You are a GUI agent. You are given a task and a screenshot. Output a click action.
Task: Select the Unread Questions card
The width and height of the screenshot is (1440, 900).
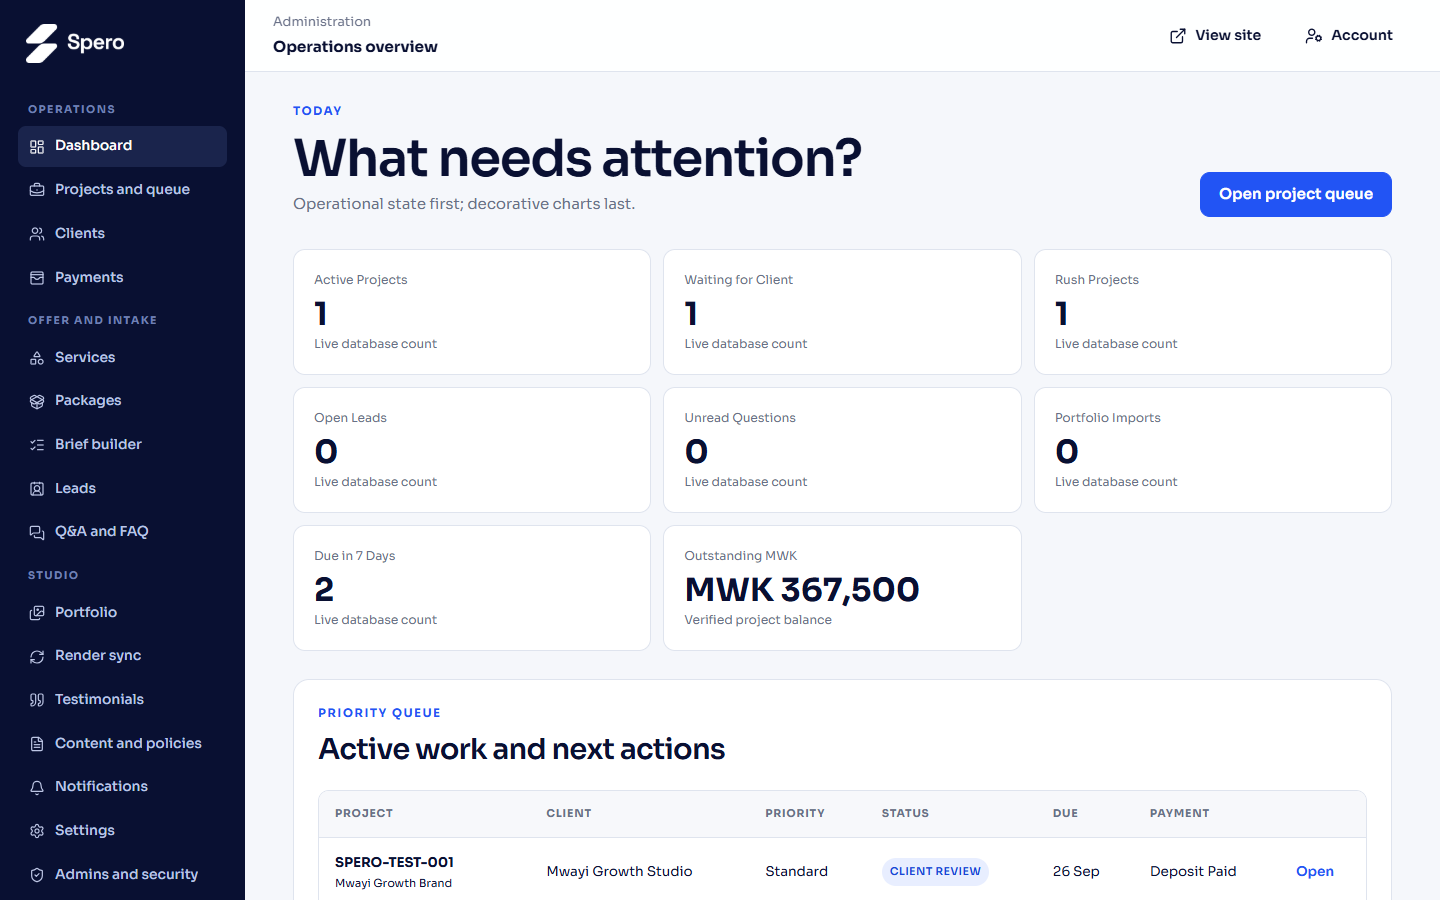pyautogui.click(x=842, y=450)
